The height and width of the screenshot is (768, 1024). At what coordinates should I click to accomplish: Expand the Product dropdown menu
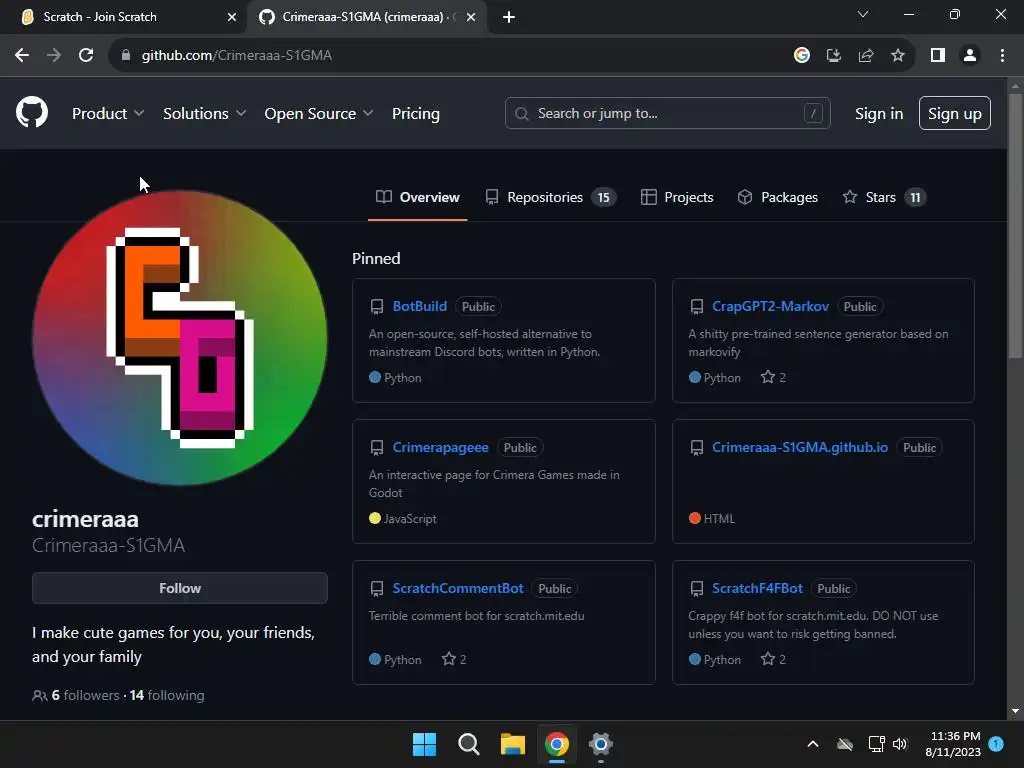(108, 114)
